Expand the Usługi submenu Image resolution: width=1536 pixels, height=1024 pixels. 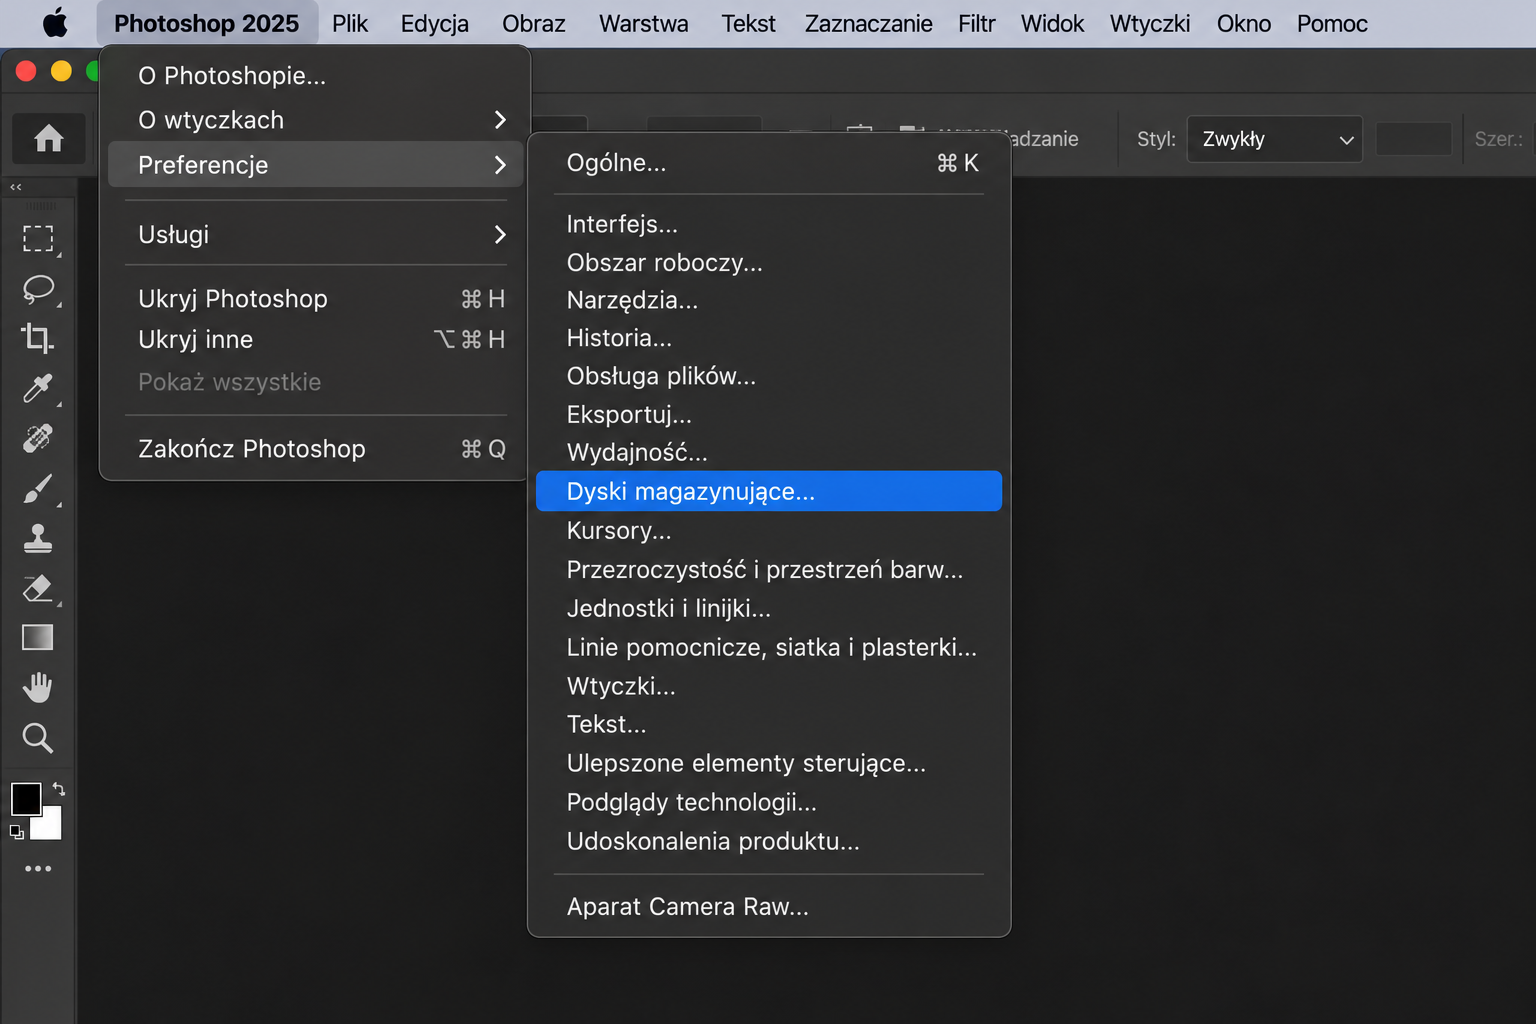coord(316,235)
